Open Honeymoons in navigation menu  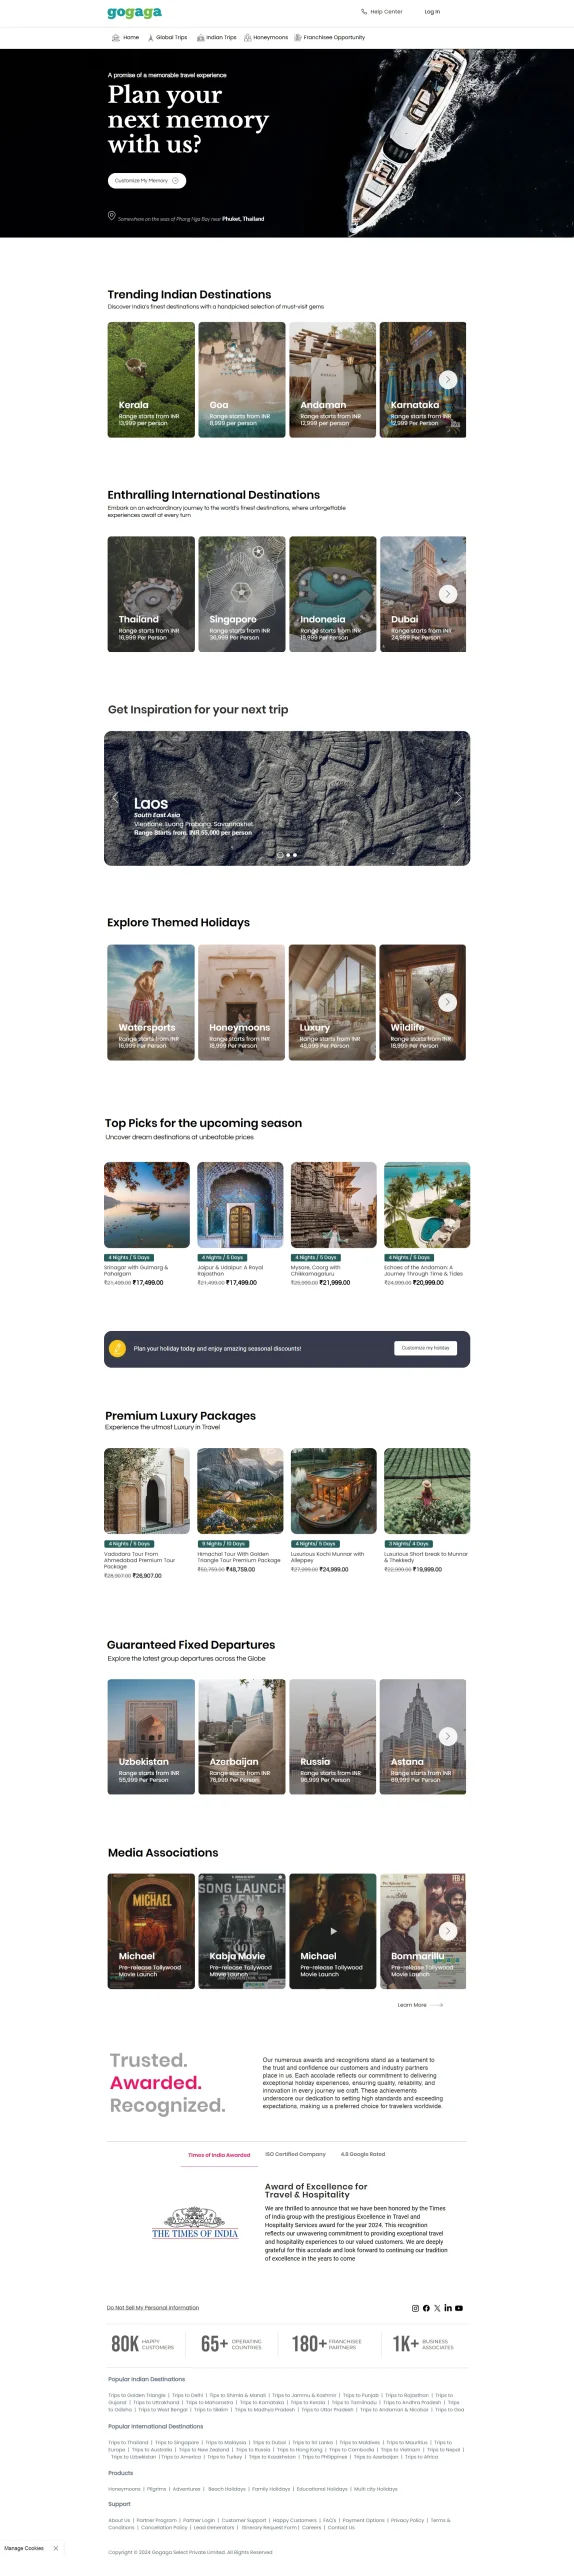click(266, 37)
